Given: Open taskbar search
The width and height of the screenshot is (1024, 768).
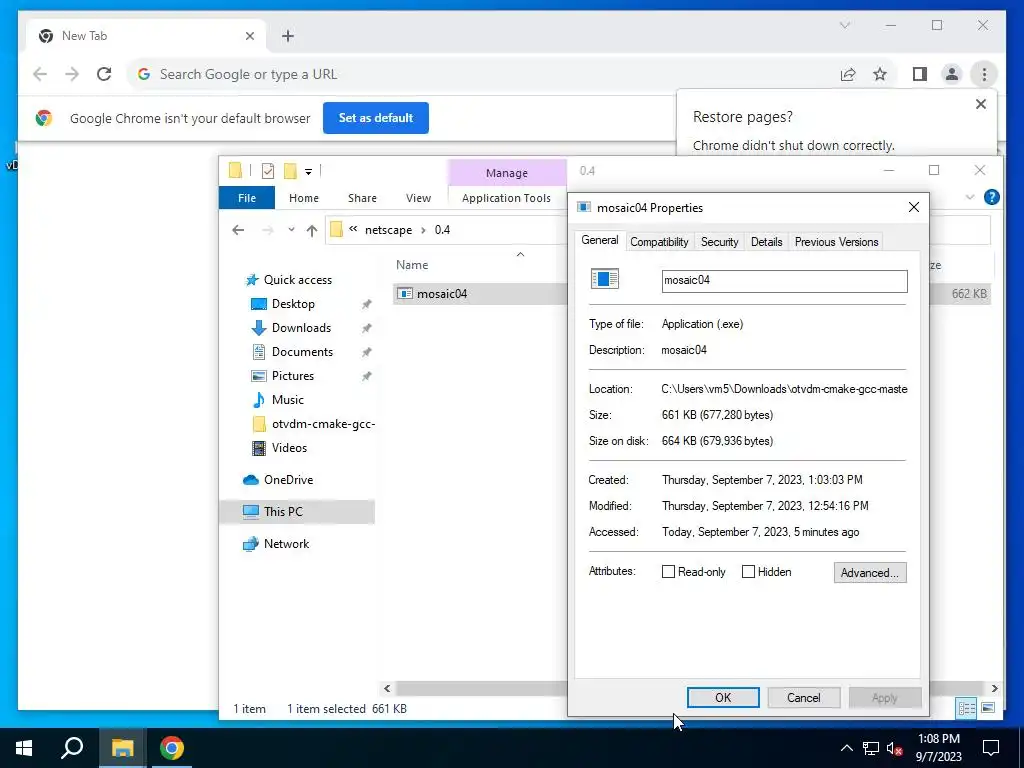Looking at the screenshot, I should coord(72,748).
